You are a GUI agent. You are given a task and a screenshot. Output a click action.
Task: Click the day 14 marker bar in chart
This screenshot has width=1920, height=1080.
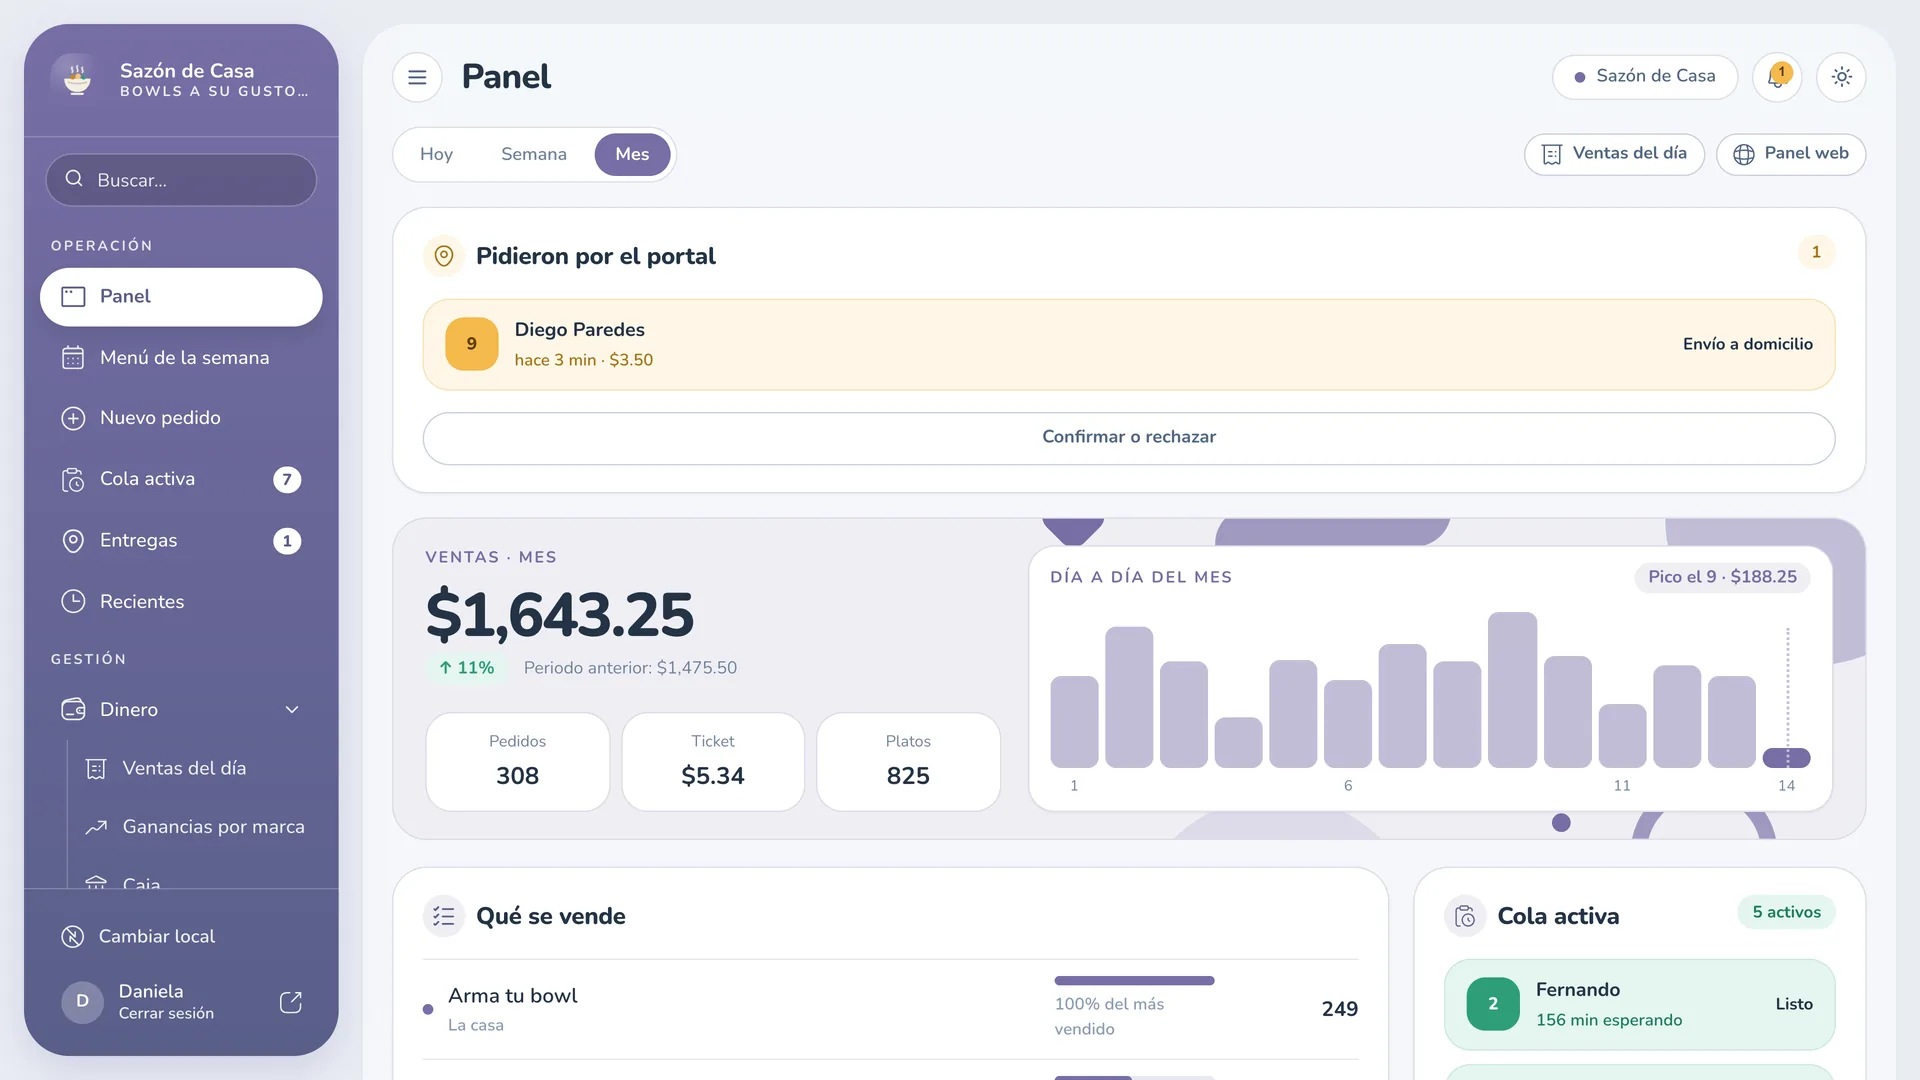(1786, 758)
